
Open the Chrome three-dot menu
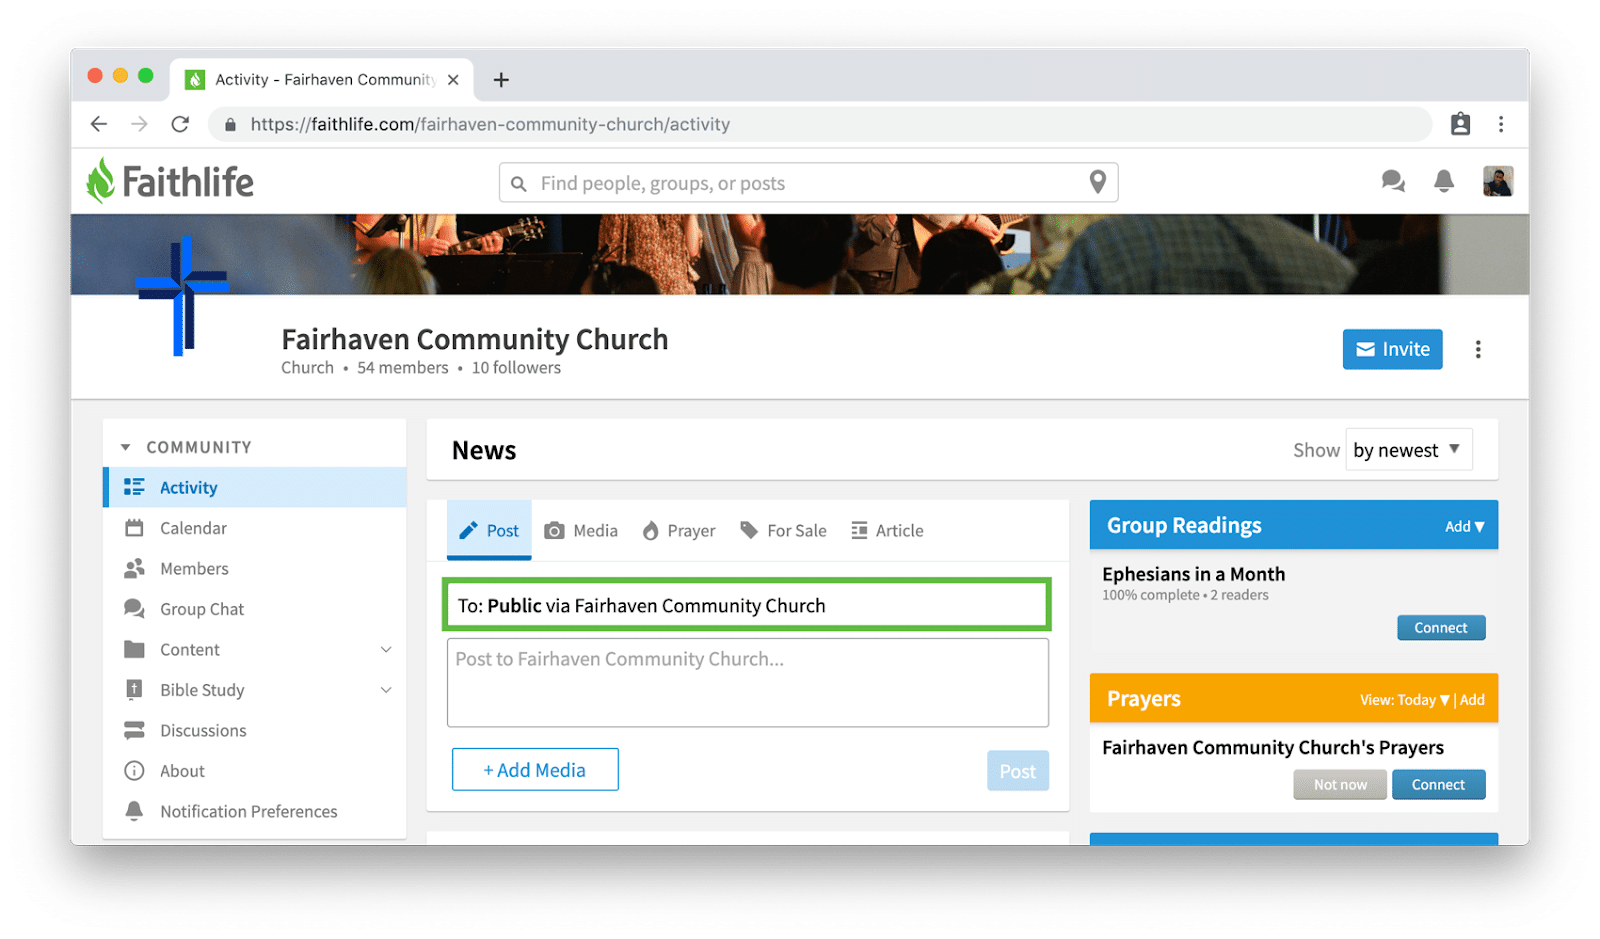pyautogui.click(x=1500, y=124)
